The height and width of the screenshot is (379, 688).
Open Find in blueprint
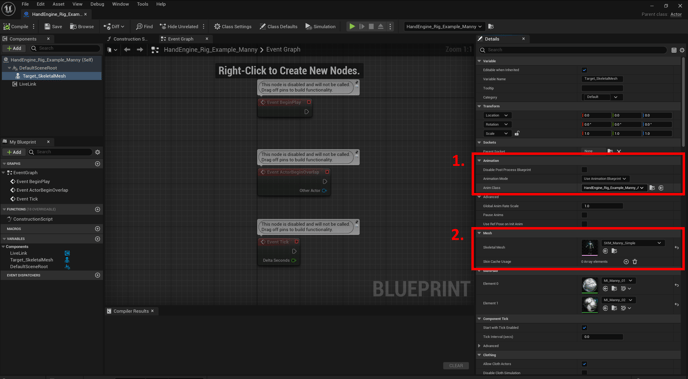pos(144,26)
